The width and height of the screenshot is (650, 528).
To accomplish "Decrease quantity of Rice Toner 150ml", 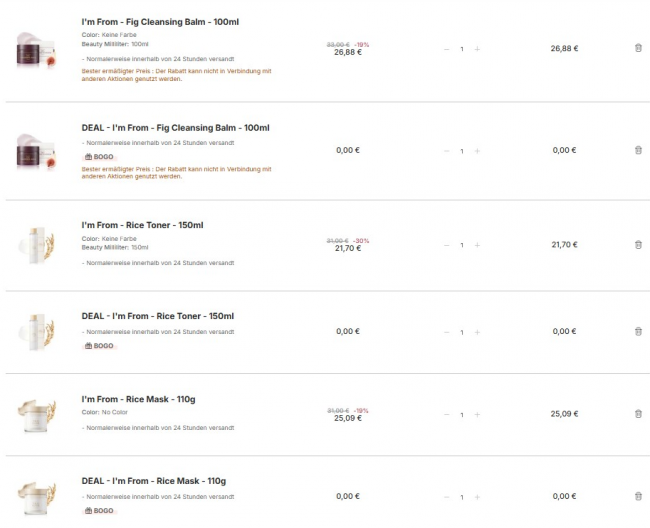I will (x=446, y=245).
